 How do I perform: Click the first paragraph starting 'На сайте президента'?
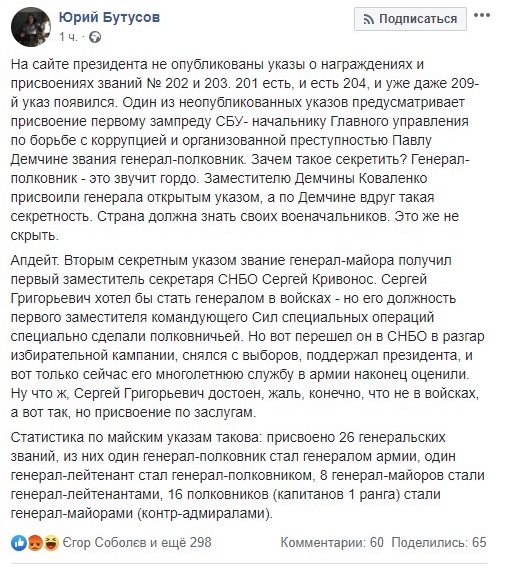[x=245, y=150]
